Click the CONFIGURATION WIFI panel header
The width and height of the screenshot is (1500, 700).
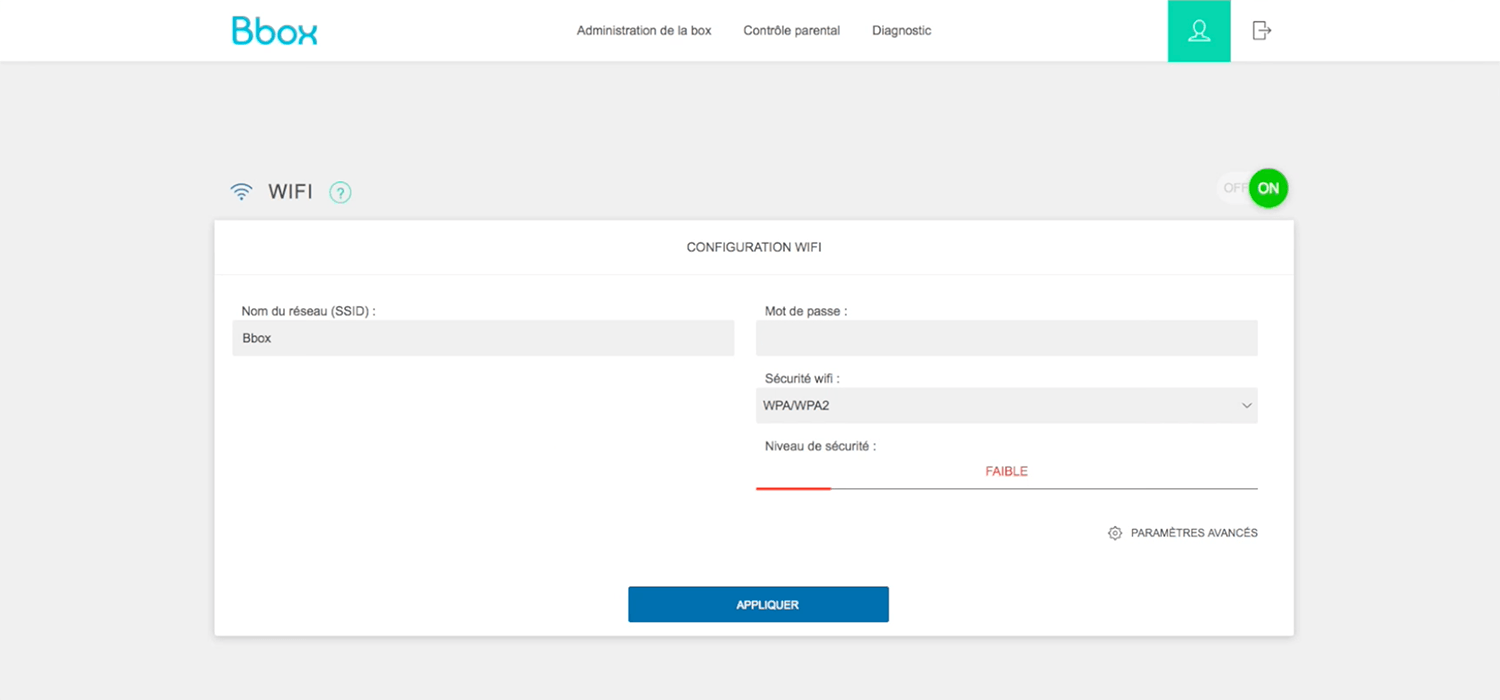[753, 247]
